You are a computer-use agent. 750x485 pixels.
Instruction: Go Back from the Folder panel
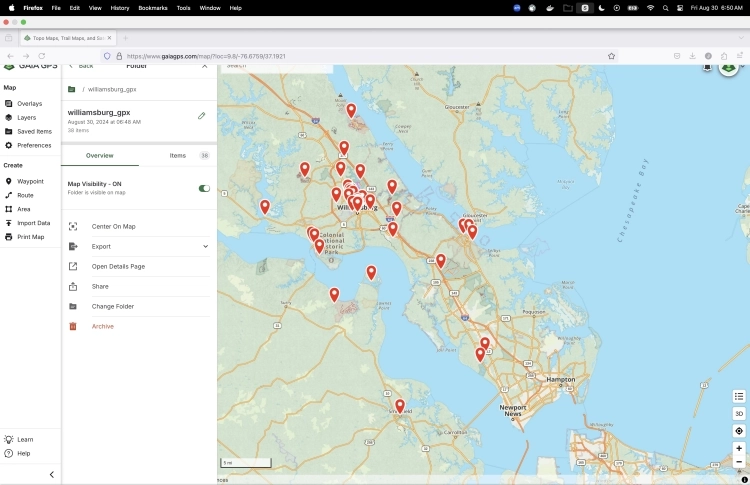point(81,66)
